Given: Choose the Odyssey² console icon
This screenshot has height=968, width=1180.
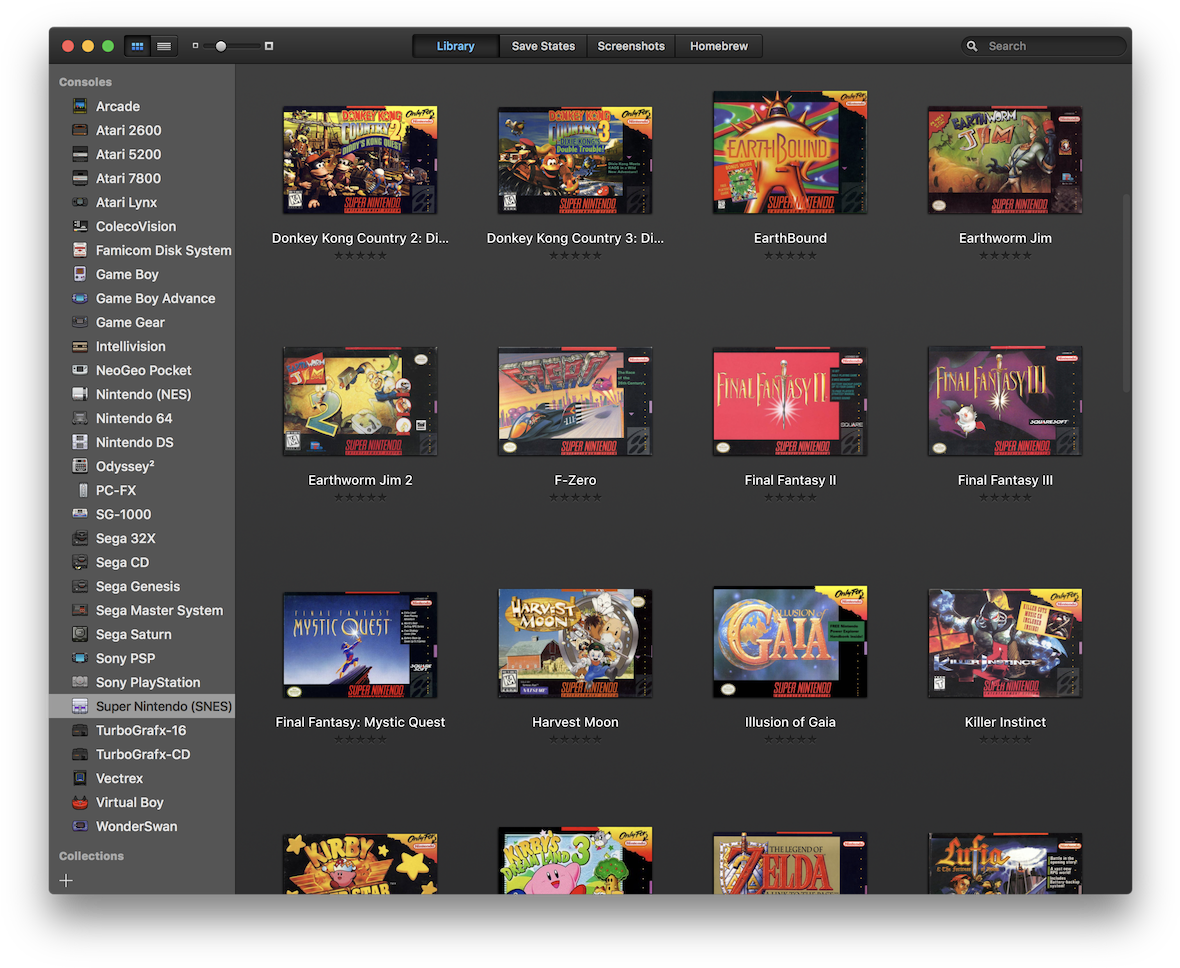Looking at the screenshot, I should (80, 466).
